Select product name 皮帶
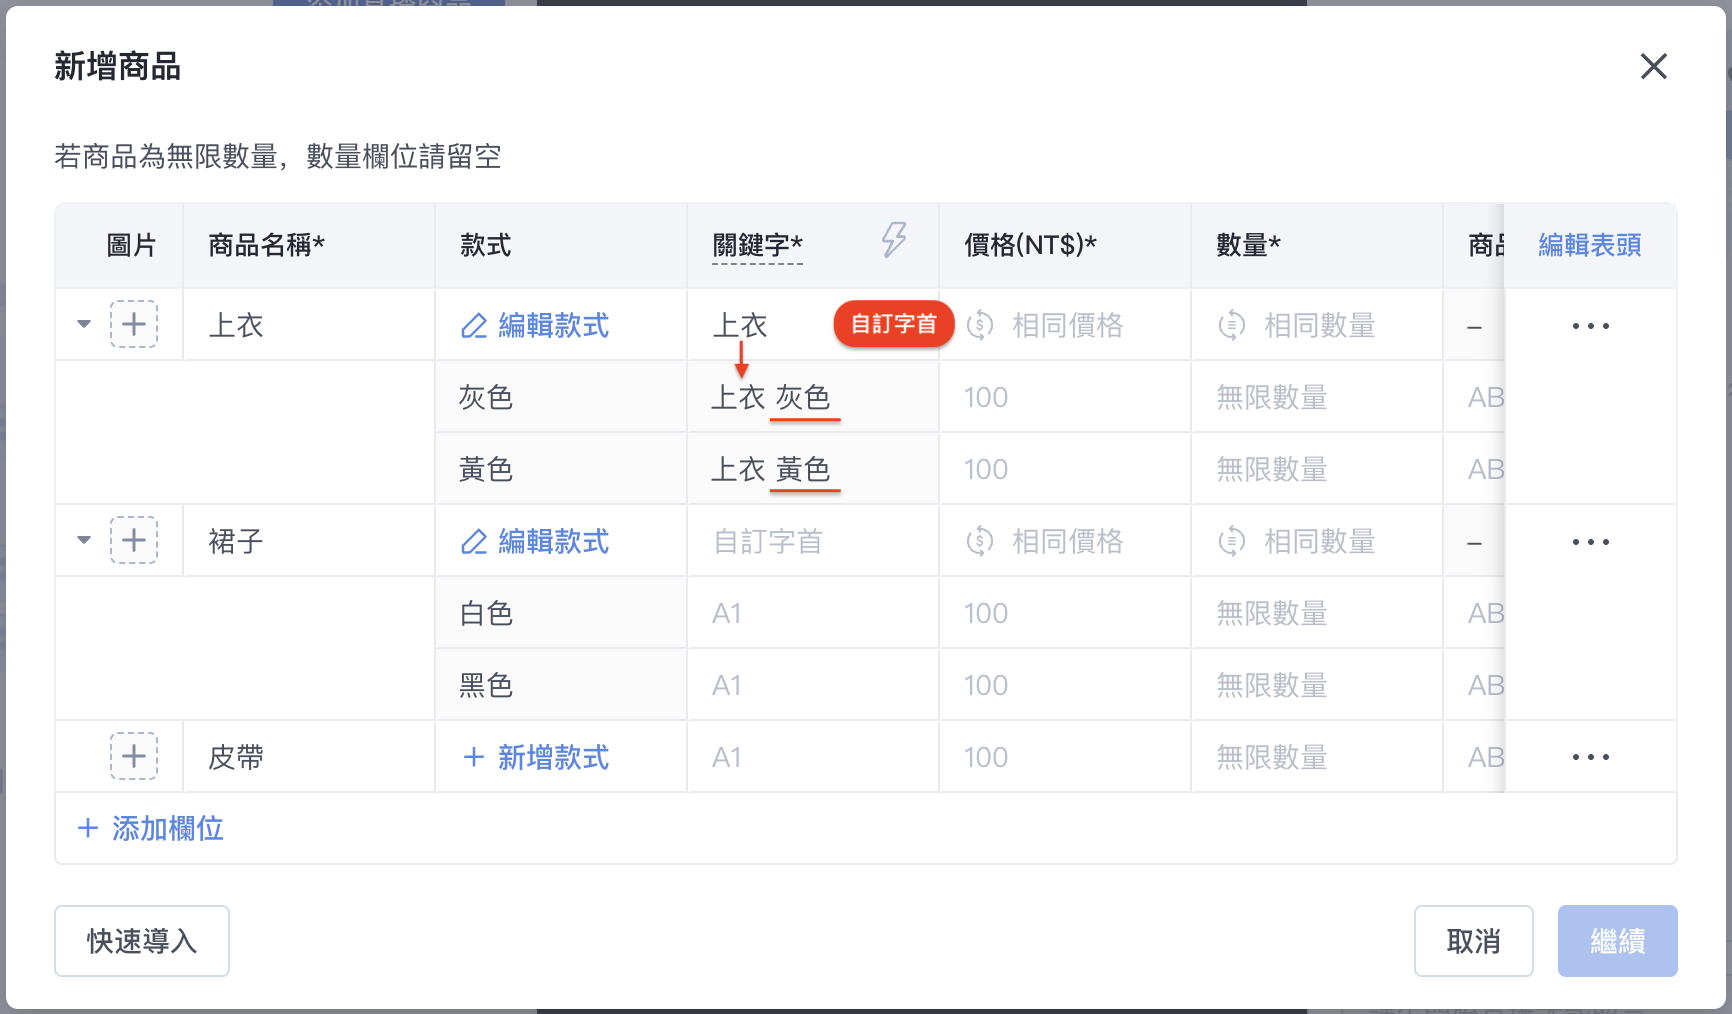 [309, 757]
